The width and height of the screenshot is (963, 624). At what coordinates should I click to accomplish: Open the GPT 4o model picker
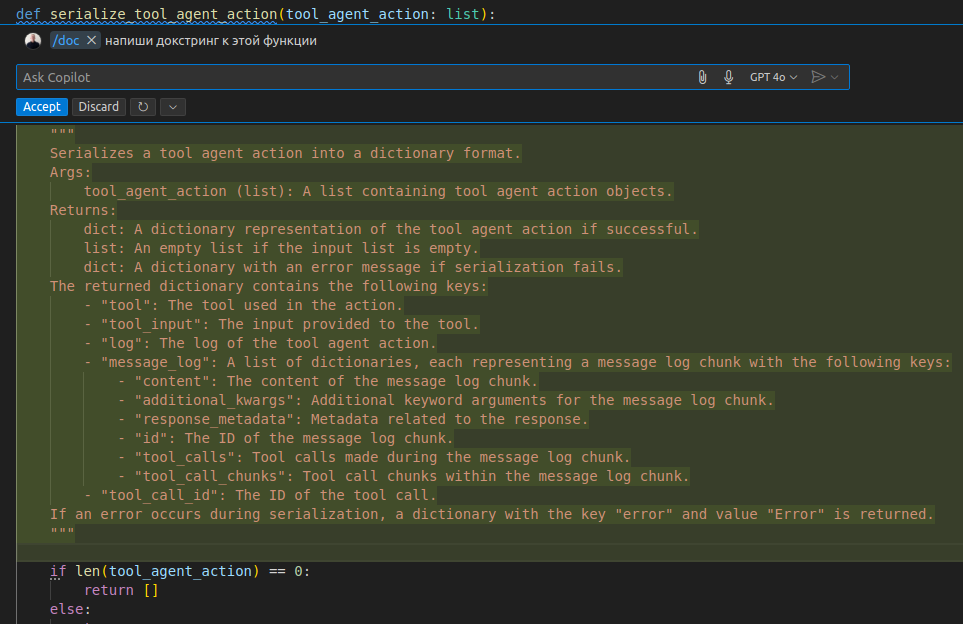click(773, 77)
